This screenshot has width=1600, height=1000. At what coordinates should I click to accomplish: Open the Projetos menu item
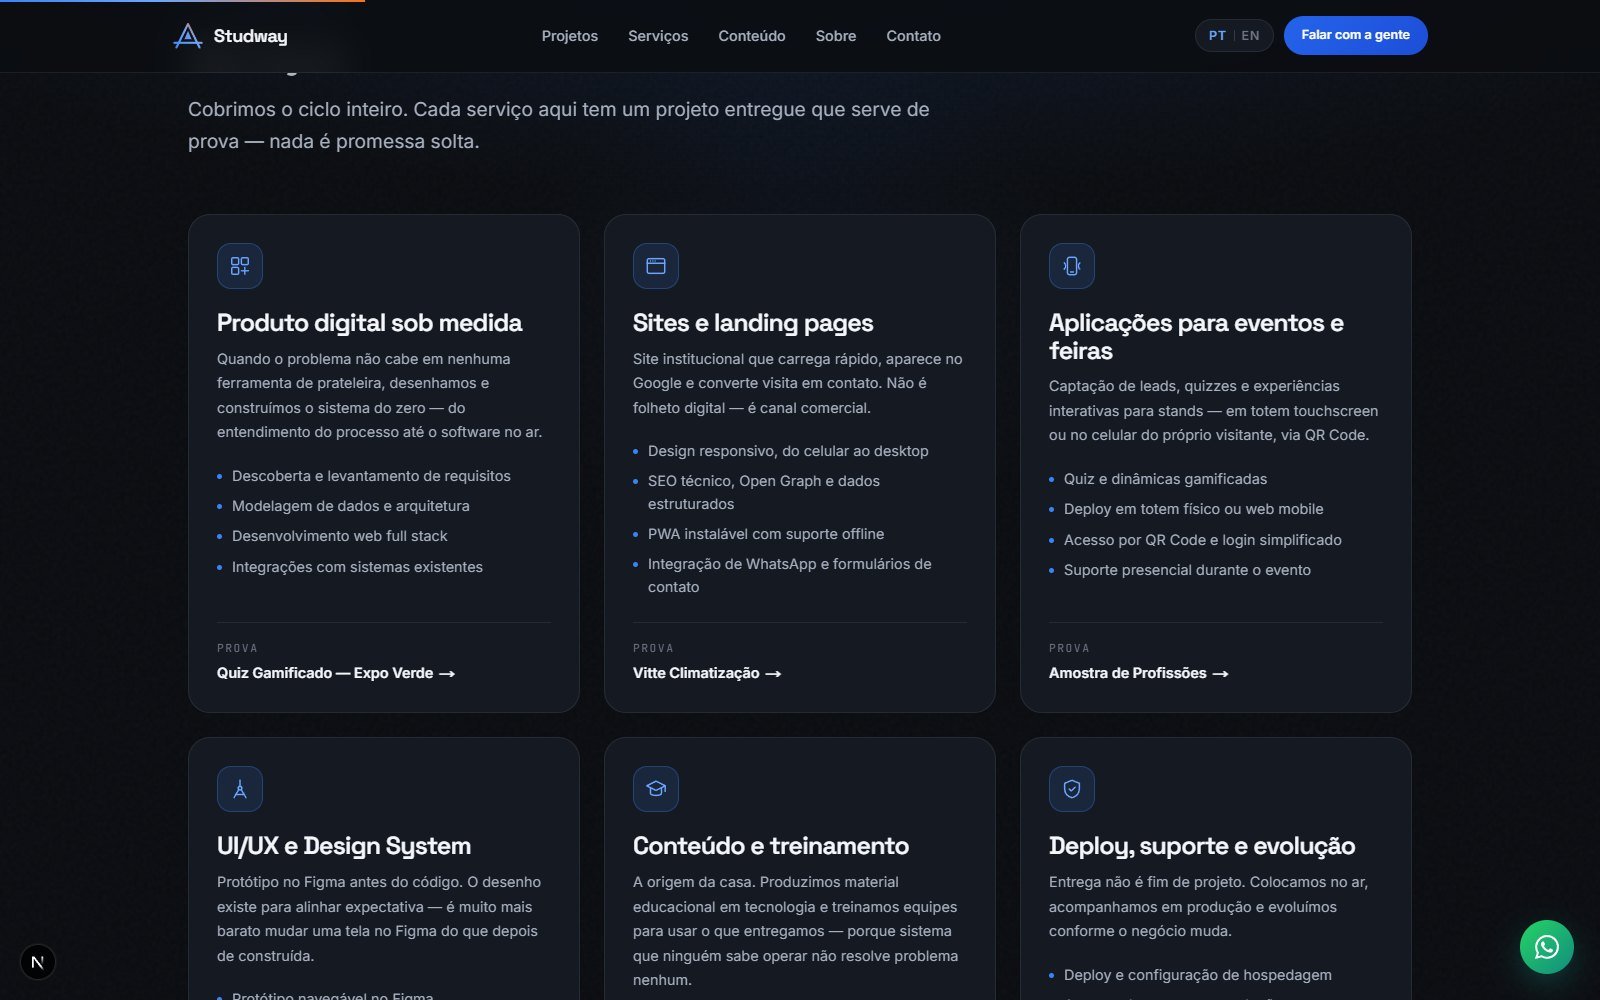[x=570, y=36]
